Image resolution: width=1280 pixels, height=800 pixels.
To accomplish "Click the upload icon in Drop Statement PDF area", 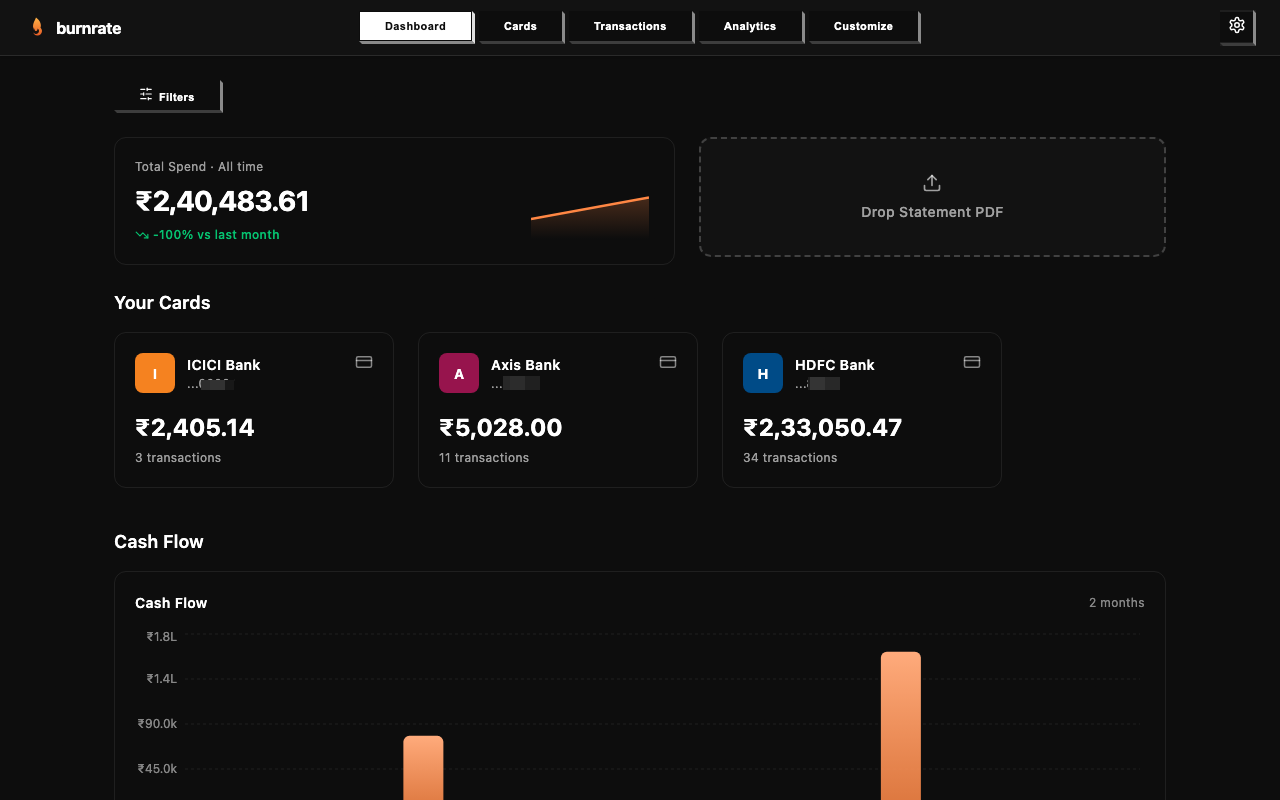I will tap(931, 183).
